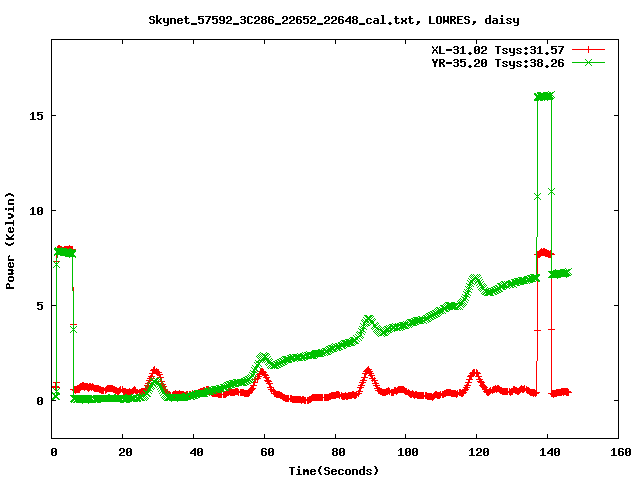Click the x-axis tick label 100

pyautogui.click(x=408, y=452)
